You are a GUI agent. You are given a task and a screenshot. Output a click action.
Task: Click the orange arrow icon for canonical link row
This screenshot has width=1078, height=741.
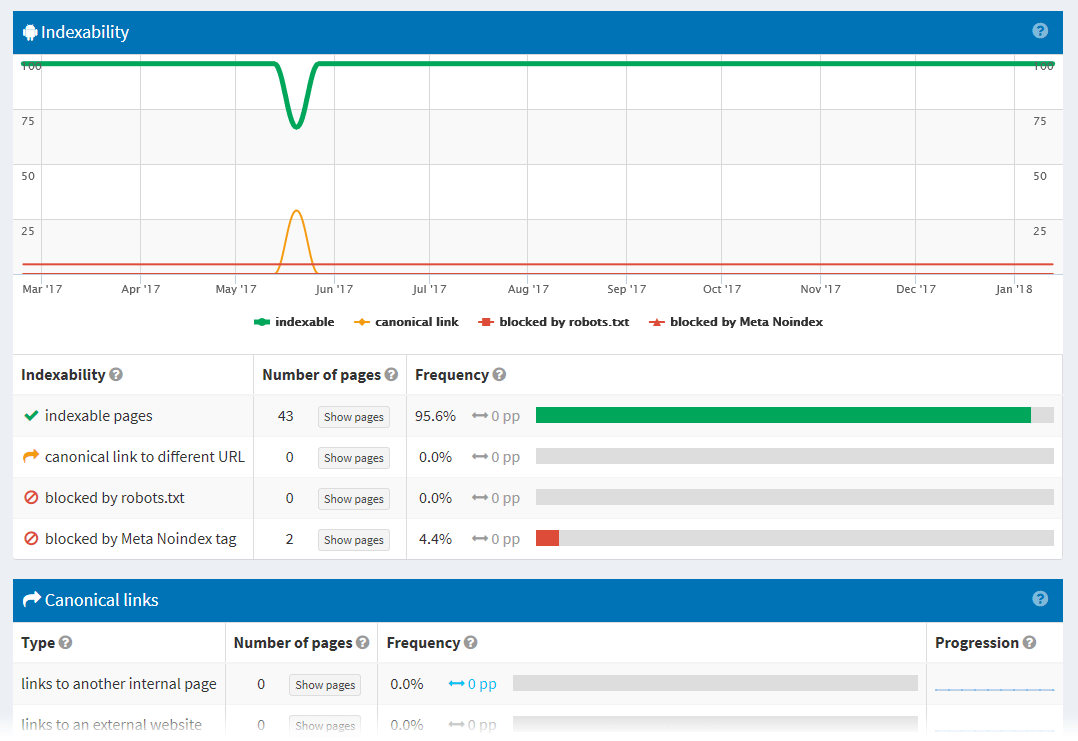point(28,457)
